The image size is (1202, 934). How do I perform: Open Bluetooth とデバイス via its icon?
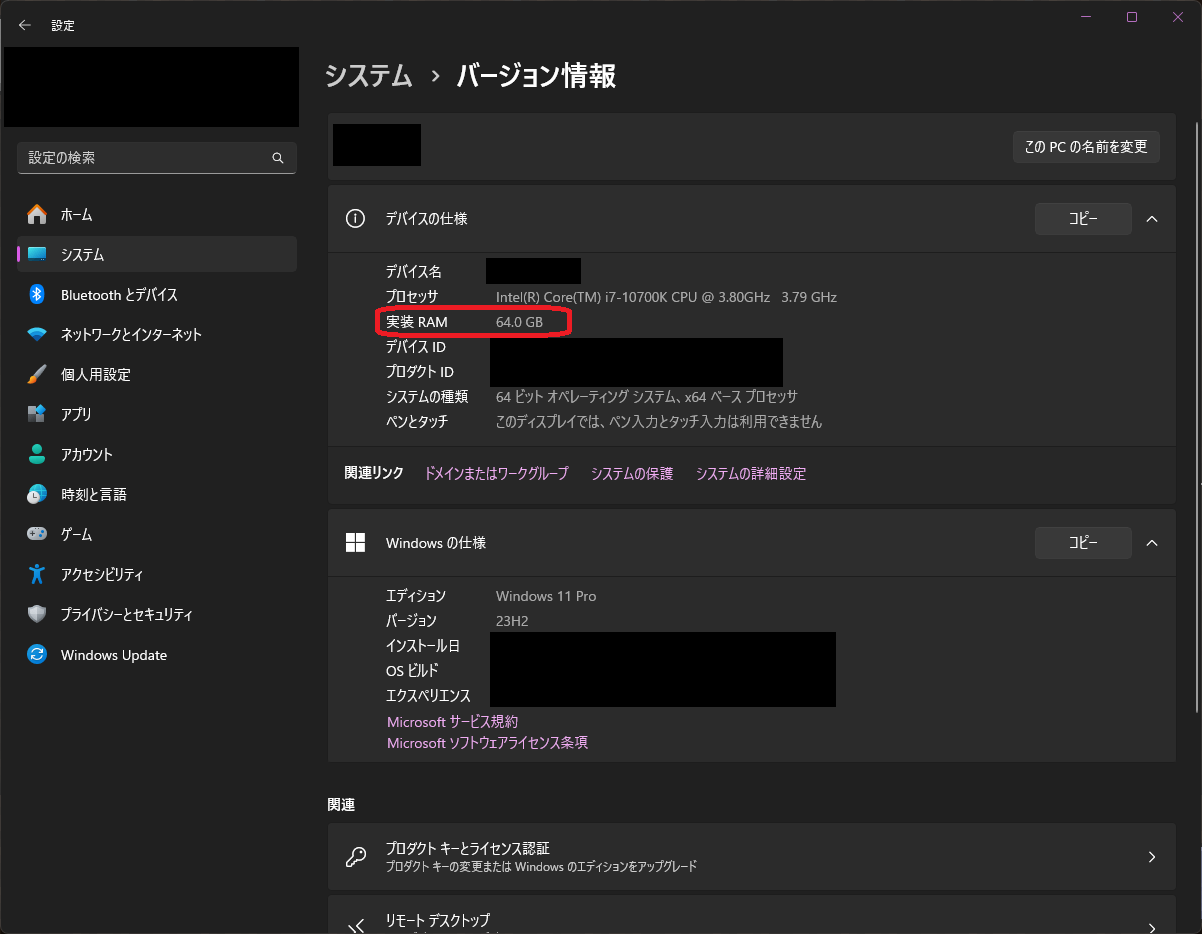[x=37, y=295]
